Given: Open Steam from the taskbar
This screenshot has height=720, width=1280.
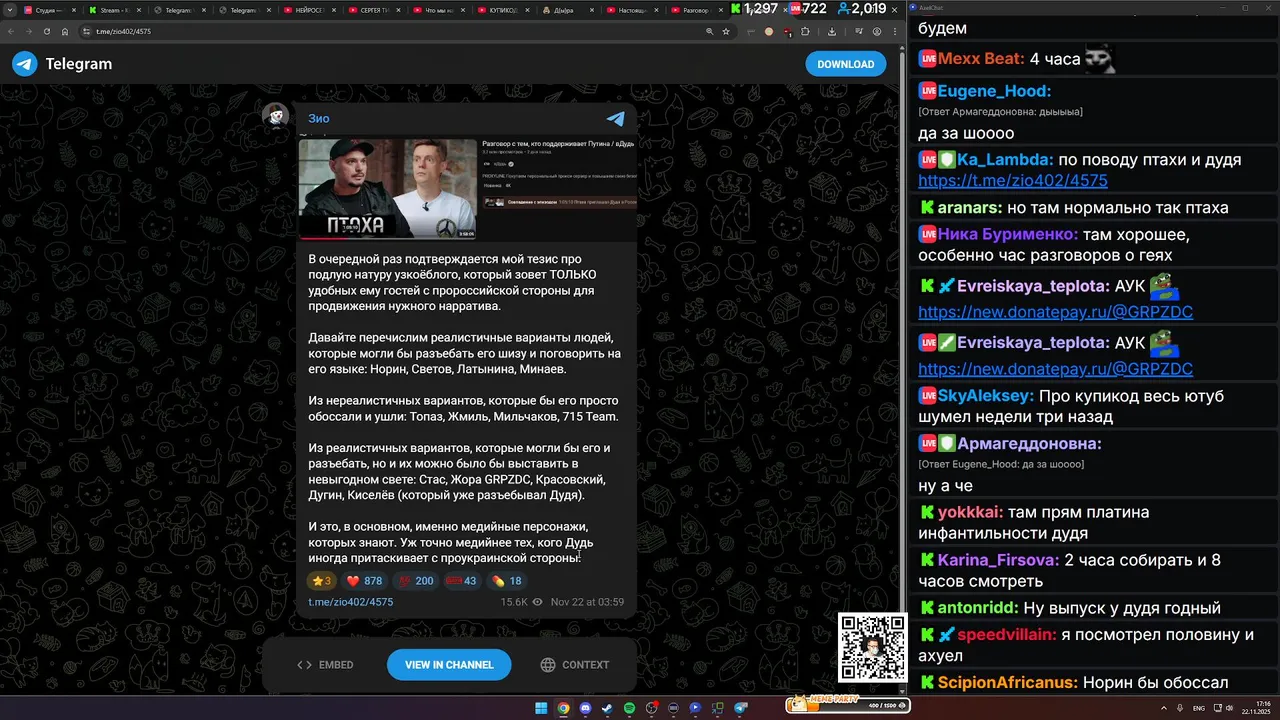Looking at the screenshot, I should 607,708.
